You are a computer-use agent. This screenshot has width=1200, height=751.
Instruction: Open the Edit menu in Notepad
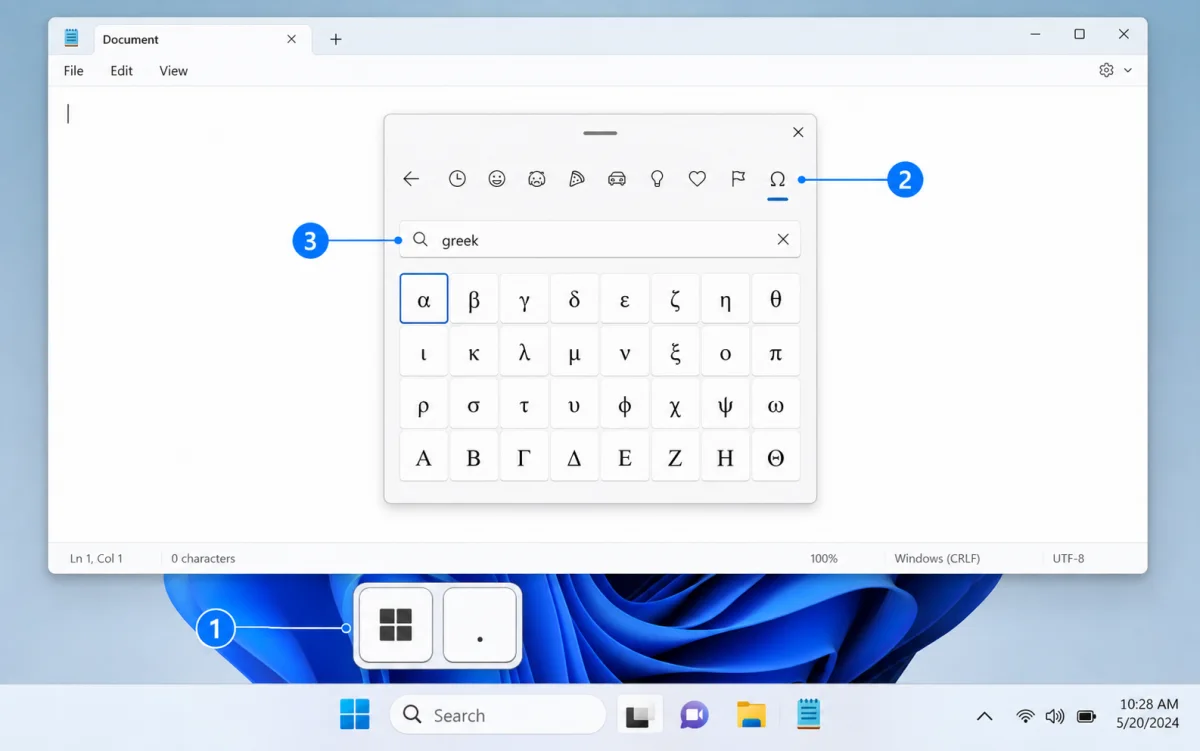click(x=121, y=71)
